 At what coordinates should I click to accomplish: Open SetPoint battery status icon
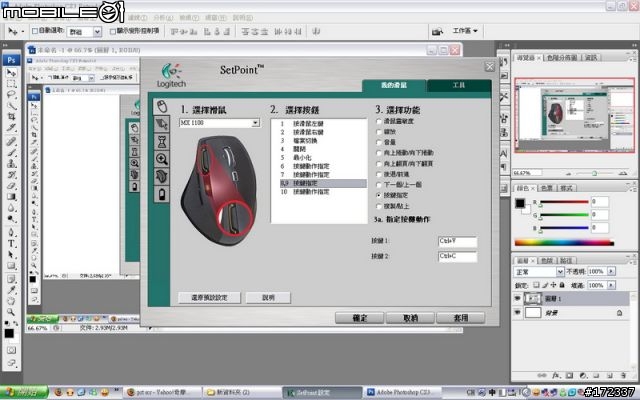click(x=162, y=194)
